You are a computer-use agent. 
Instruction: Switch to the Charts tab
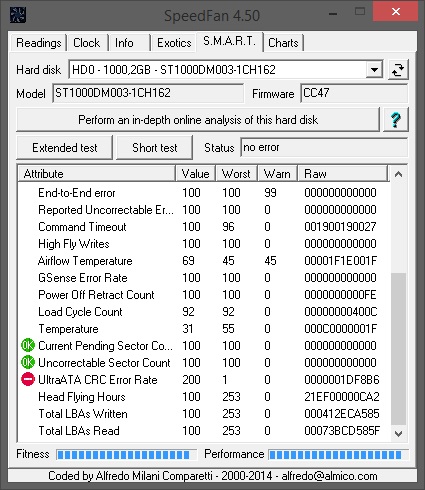coord(283,43)
